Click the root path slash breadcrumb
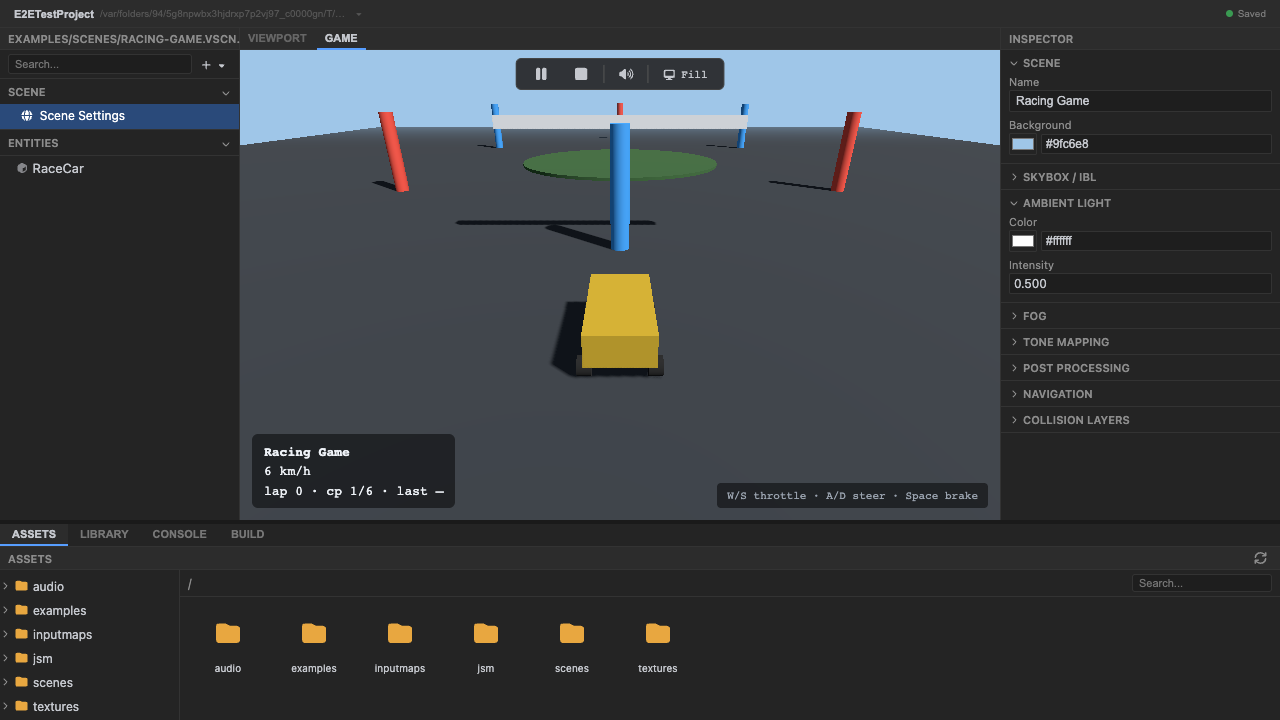The height and width of the screenshot is (720, 1280). pos(190,584)
